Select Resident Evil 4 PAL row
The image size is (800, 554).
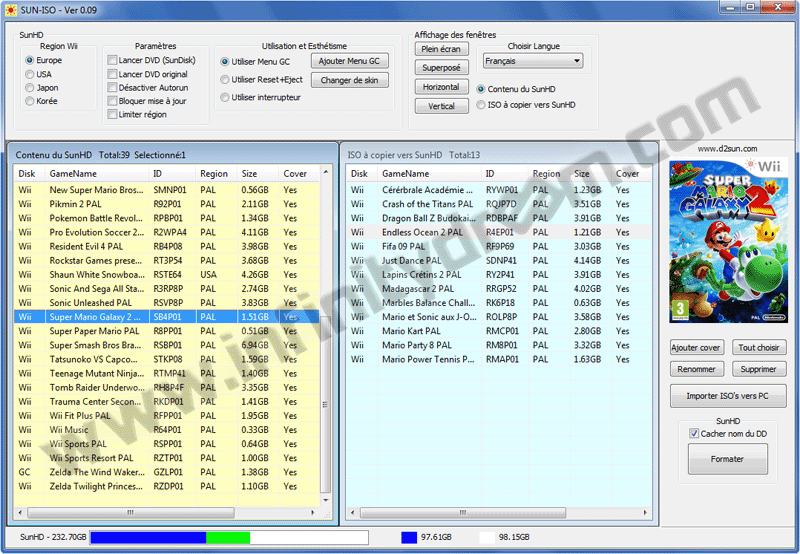tap(167, 246)
